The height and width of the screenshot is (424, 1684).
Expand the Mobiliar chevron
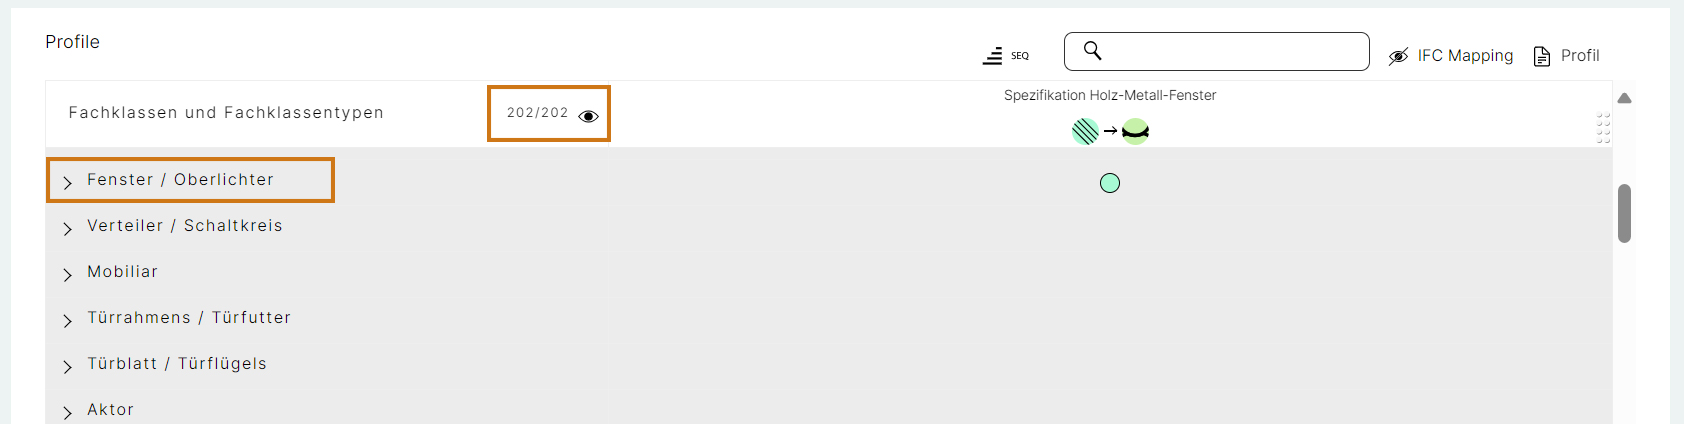(67, 274)
